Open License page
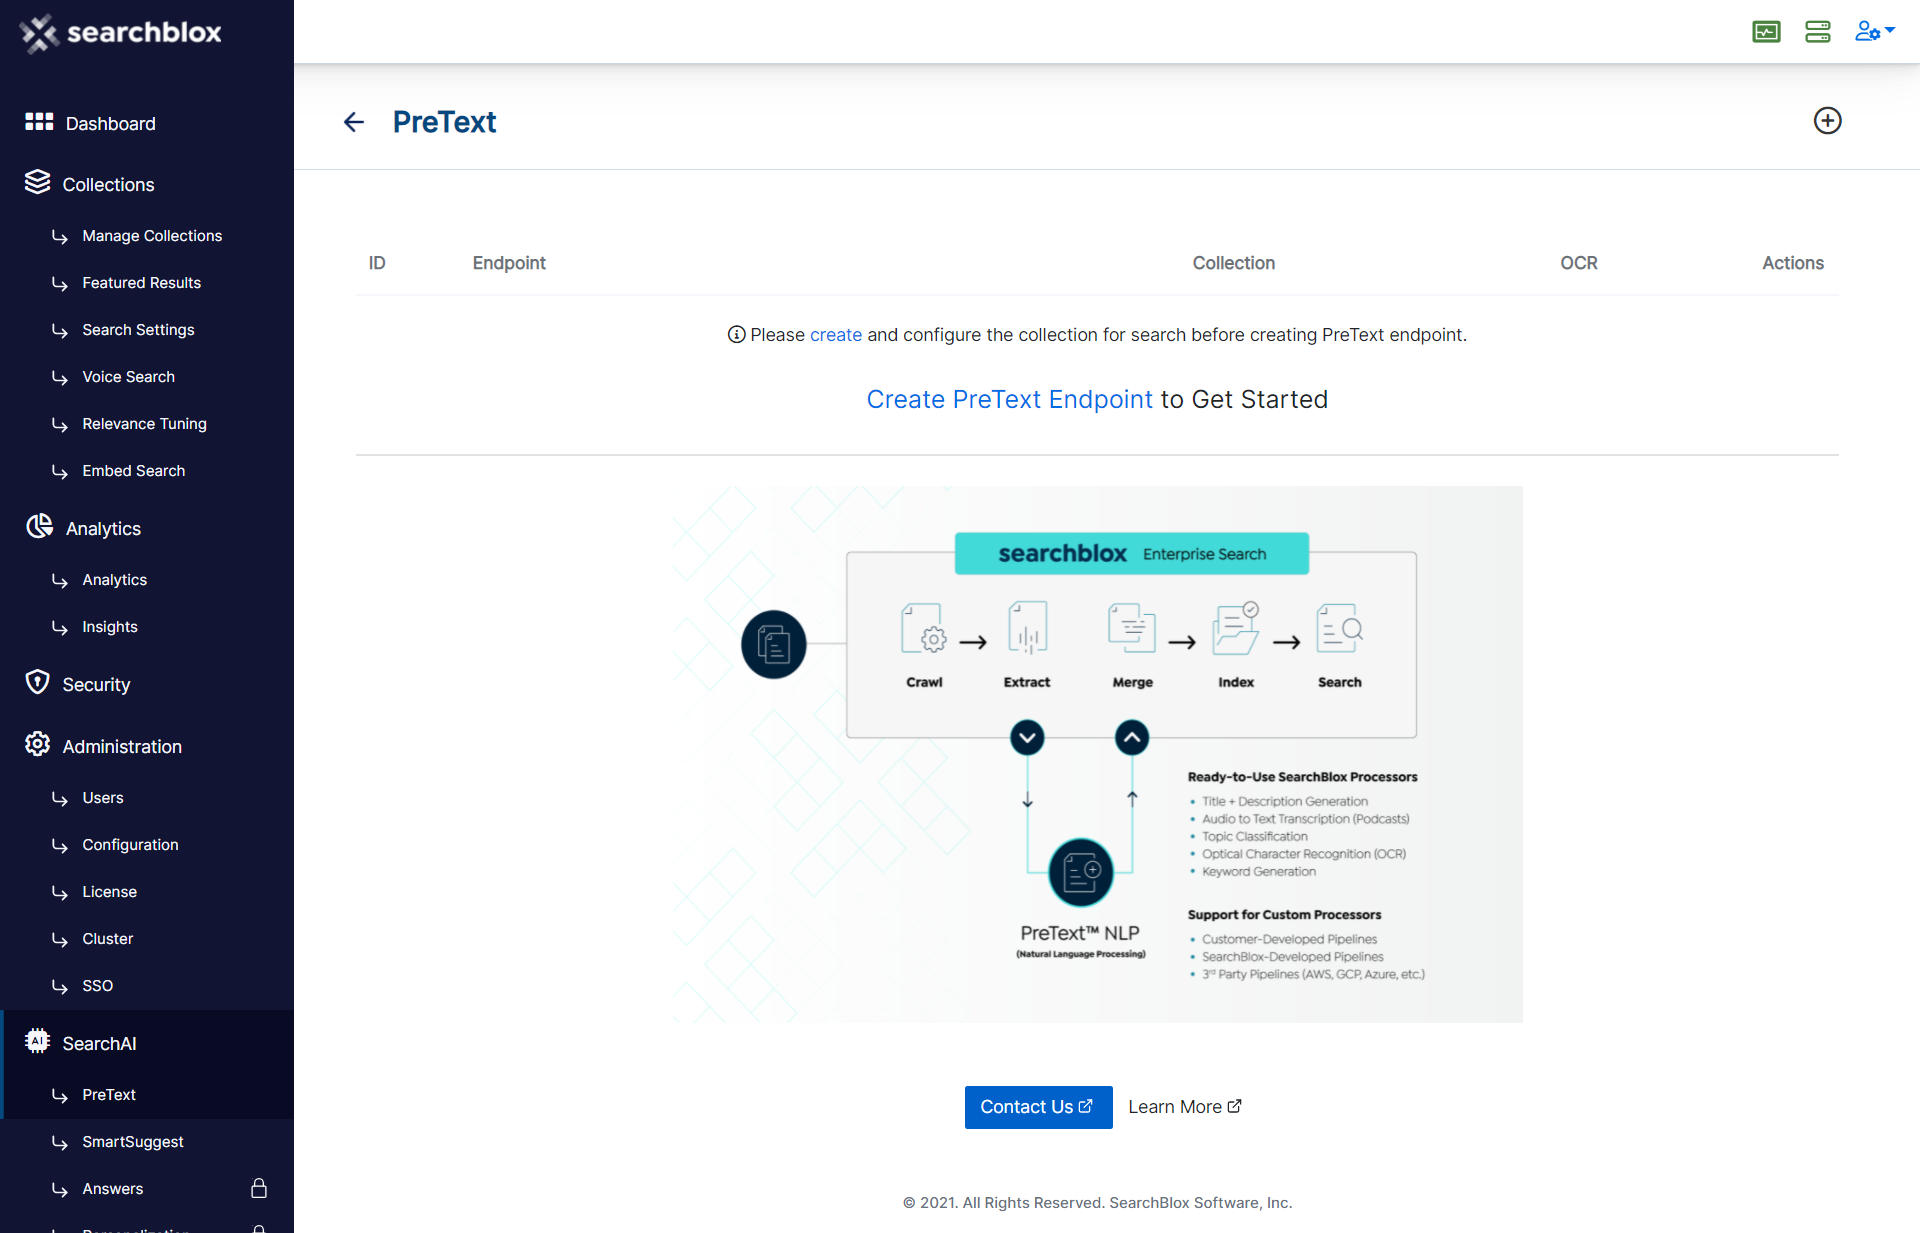This screenshot has height=1233, width=1920. (x=109, y=892)
